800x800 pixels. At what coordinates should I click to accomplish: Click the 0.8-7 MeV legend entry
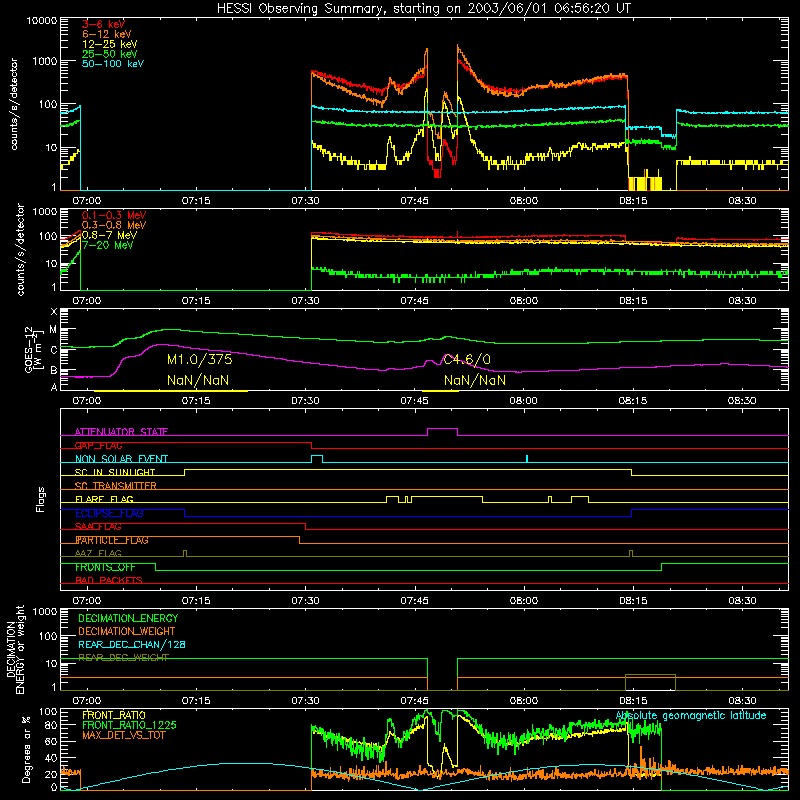coord(109,235)
